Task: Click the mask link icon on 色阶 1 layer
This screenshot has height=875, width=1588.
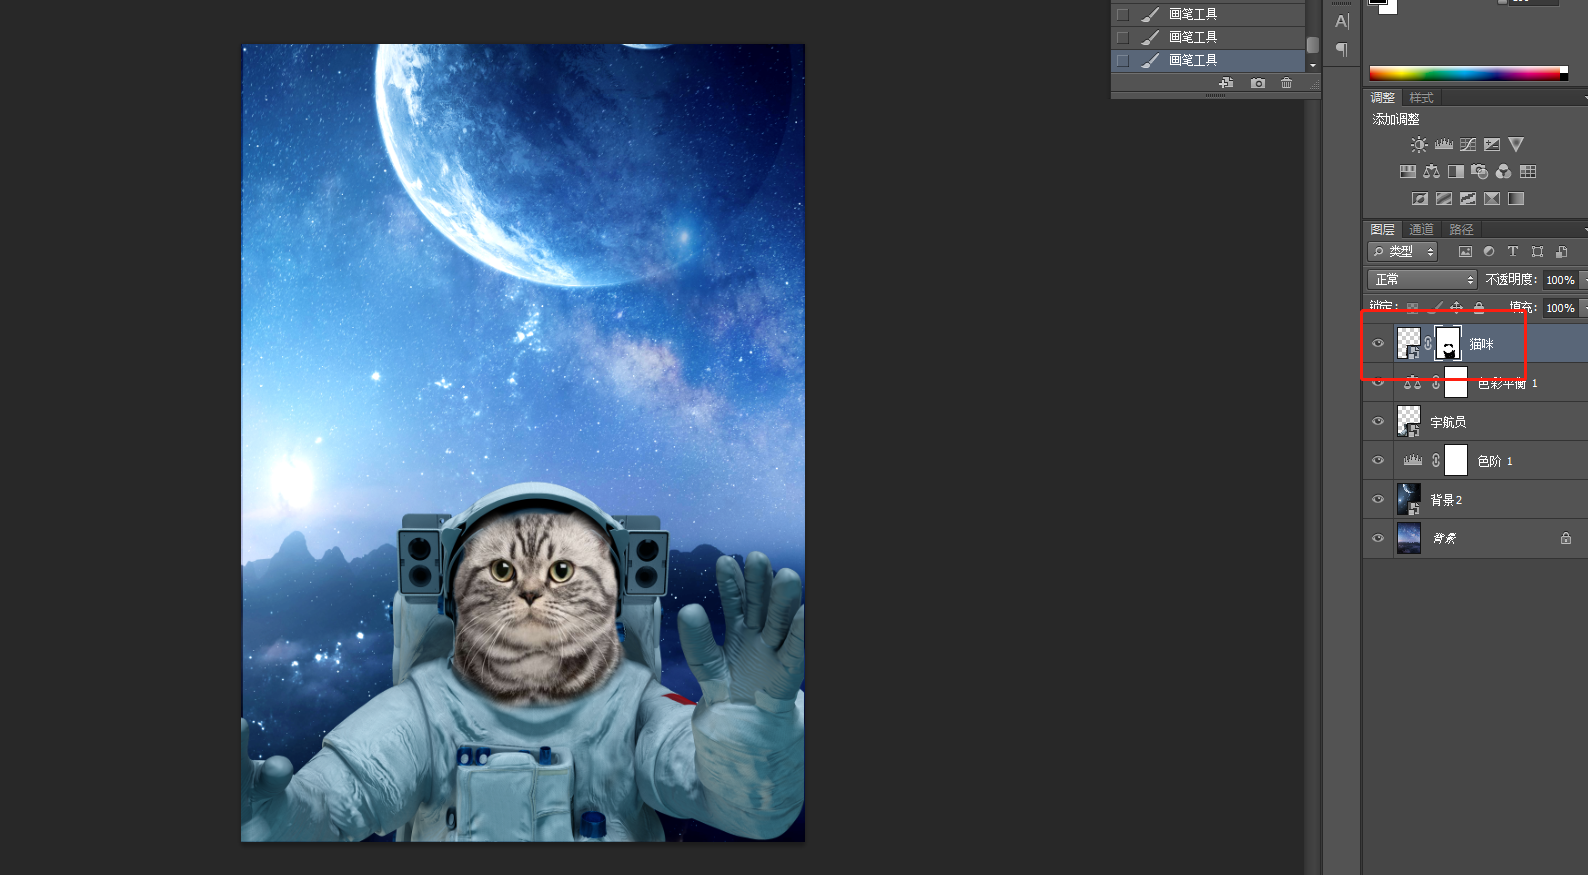Action: (x=1436, y=461)
